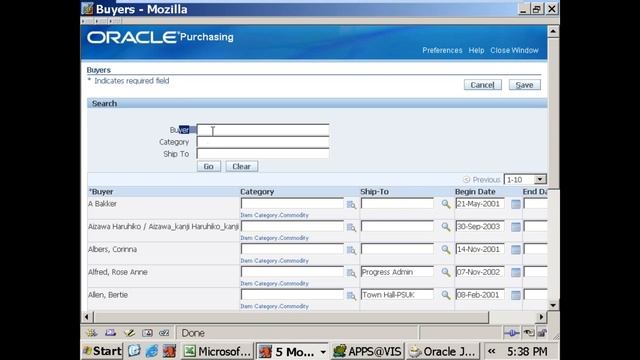Image resolution: width=640 pixels, height=360 pixels.
Task: Click Preferences link in header
Action: coord(442,50)
